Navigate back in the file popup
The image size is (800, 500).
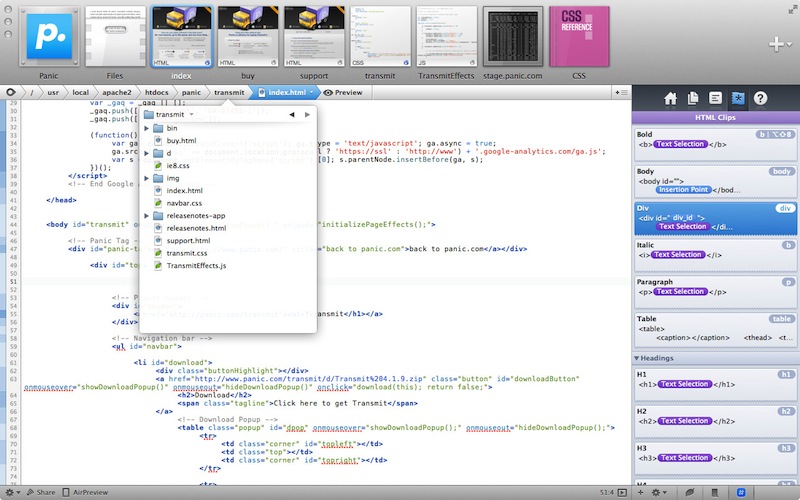pos(291,115)
